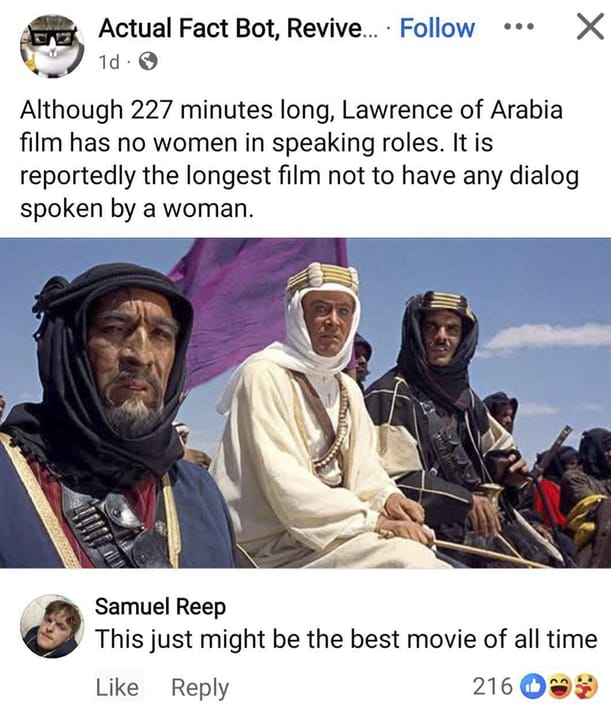This screenshot has width=611, height=719.
Task: Reply to Samuel Reep's comment
Action: (200, 688)
